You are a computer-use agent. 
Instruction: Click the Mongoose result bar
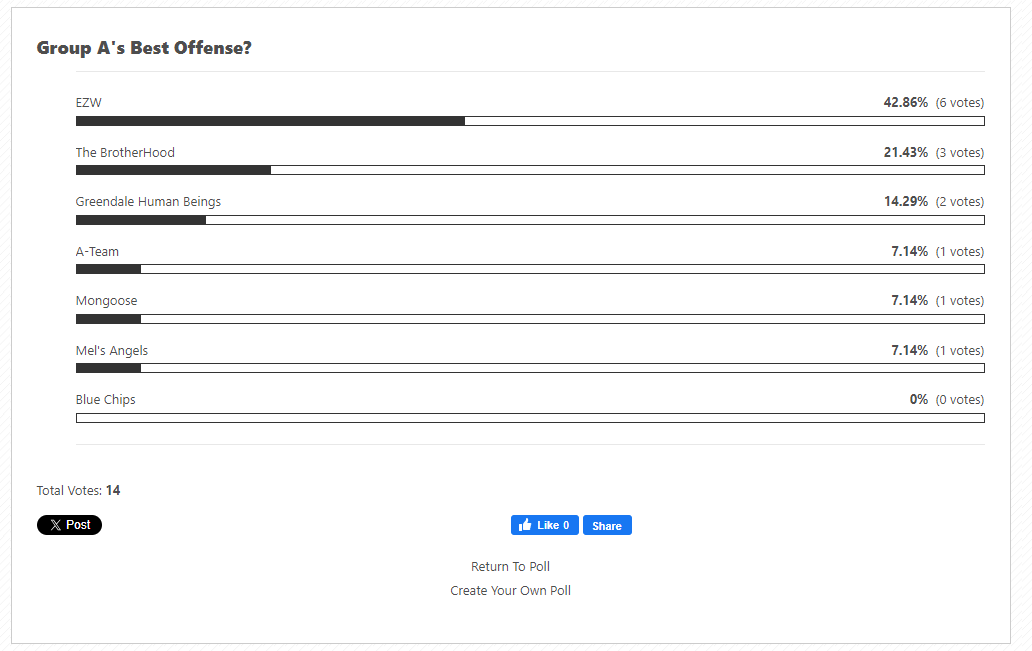[530, 319]
